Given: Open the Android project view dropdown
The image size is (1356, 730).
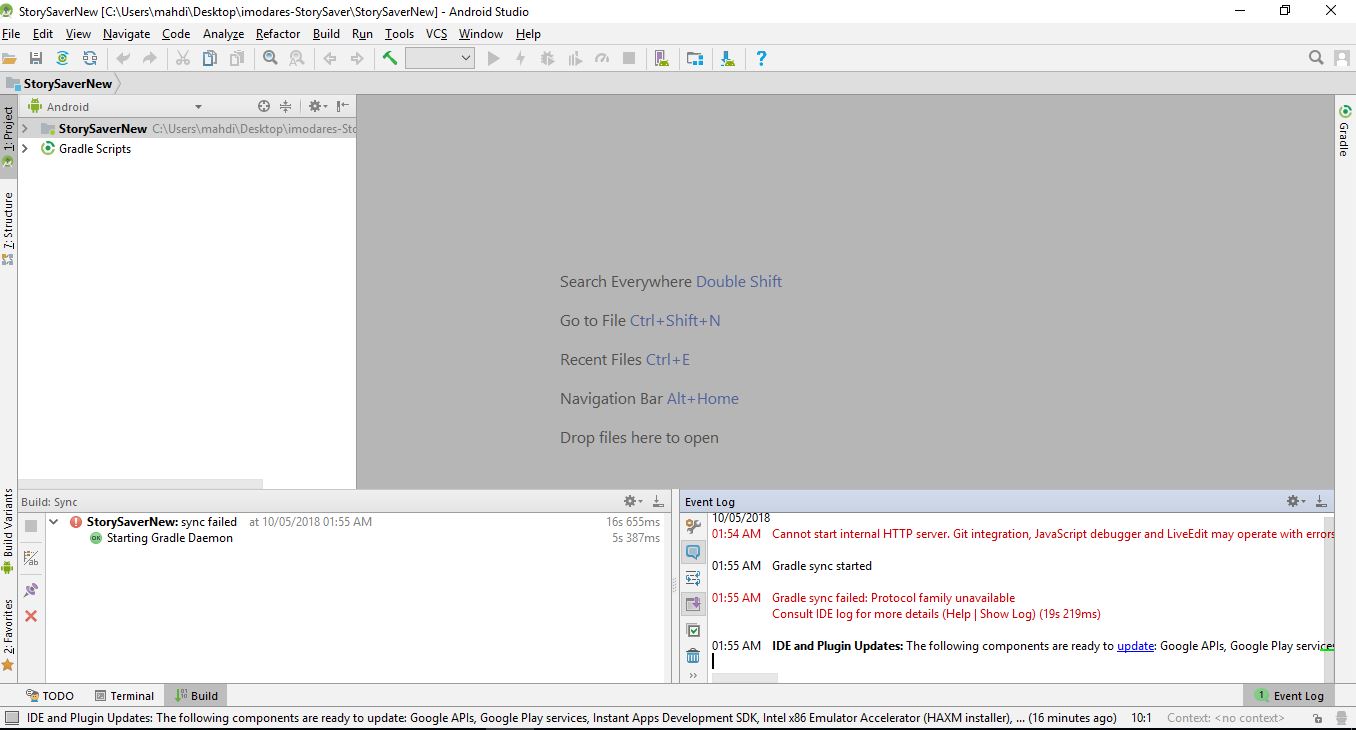Looking at the screenshot, I should tap(198, 107).
